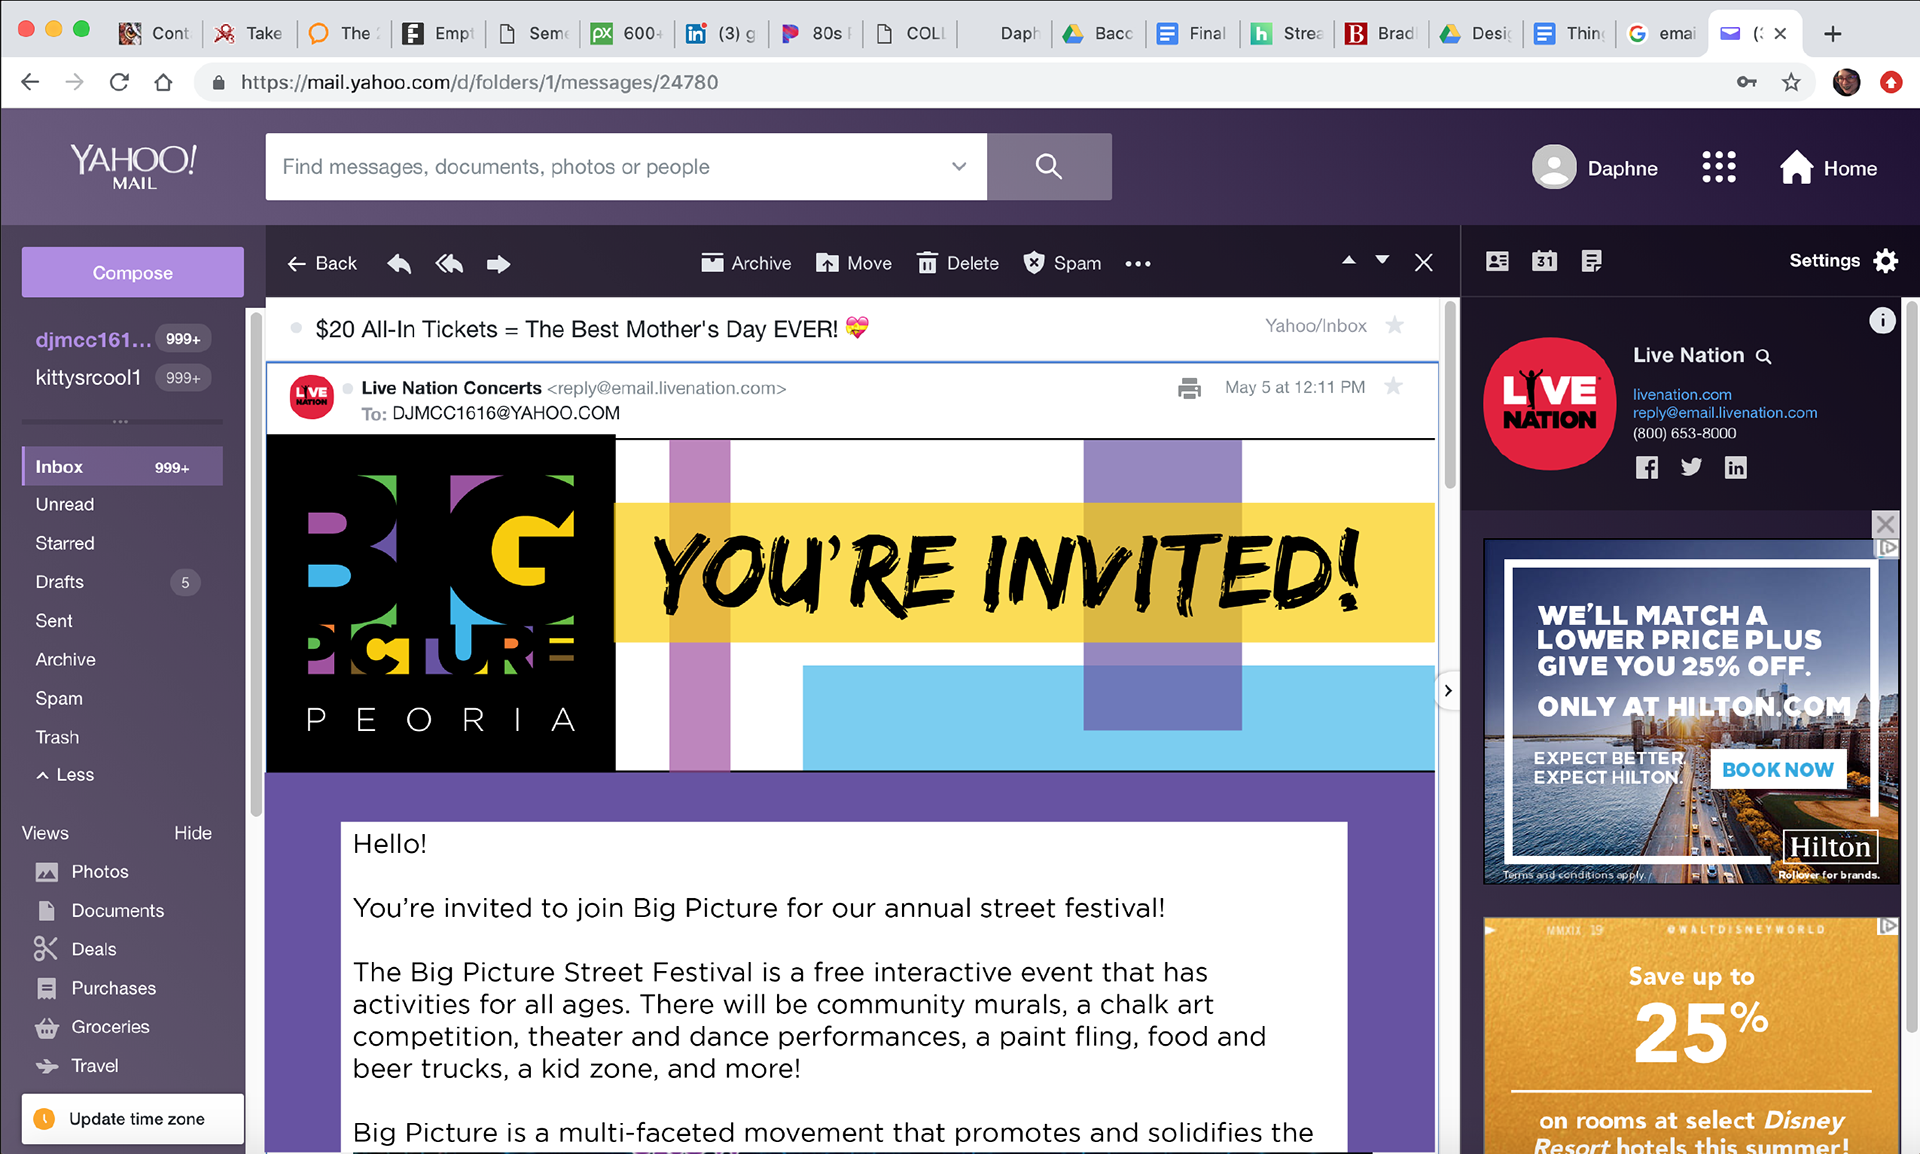The height and width of the screenshot is (1154, 1920).
Task: Go Back to message list
Action: coord(322,263)
